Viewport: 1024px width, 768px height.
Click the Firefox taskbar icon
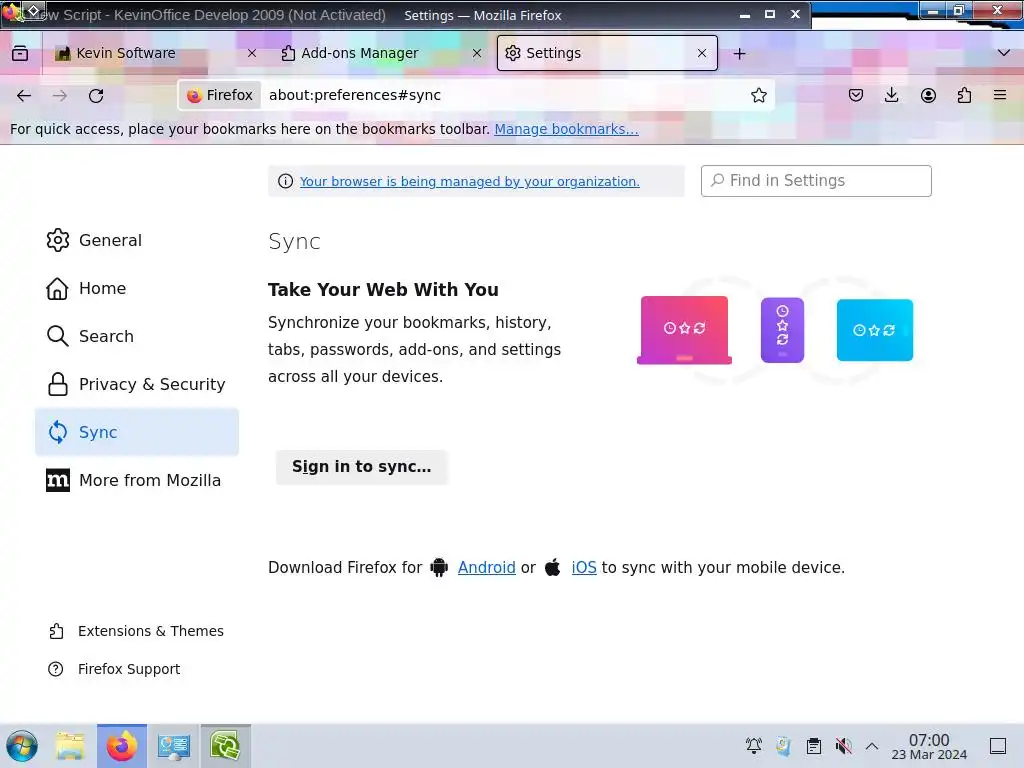122,746
